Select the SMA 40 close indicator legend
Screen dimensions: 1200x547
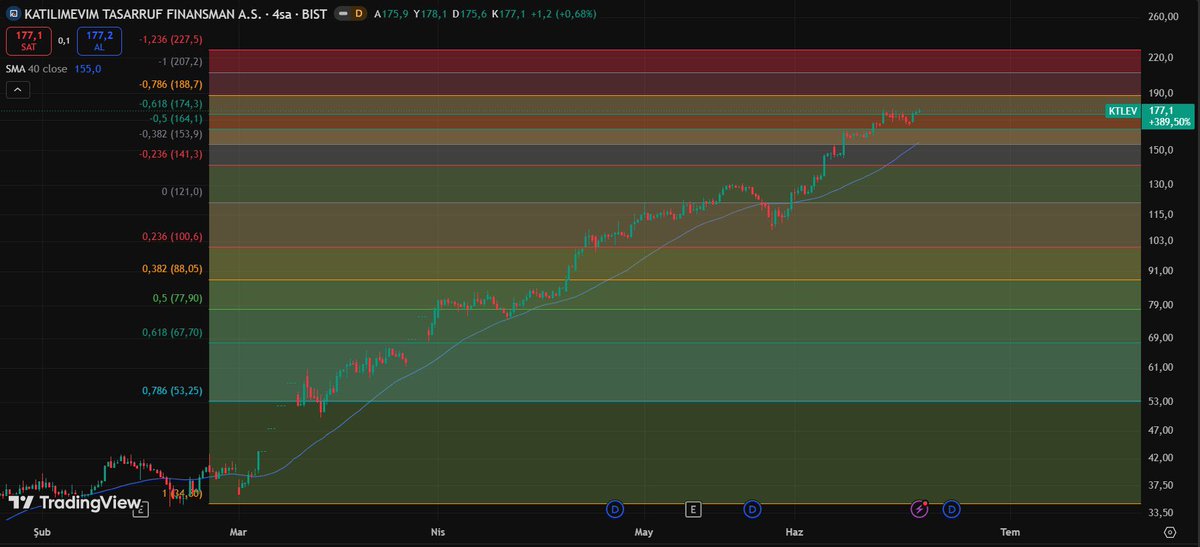click(x=36, y=69)
